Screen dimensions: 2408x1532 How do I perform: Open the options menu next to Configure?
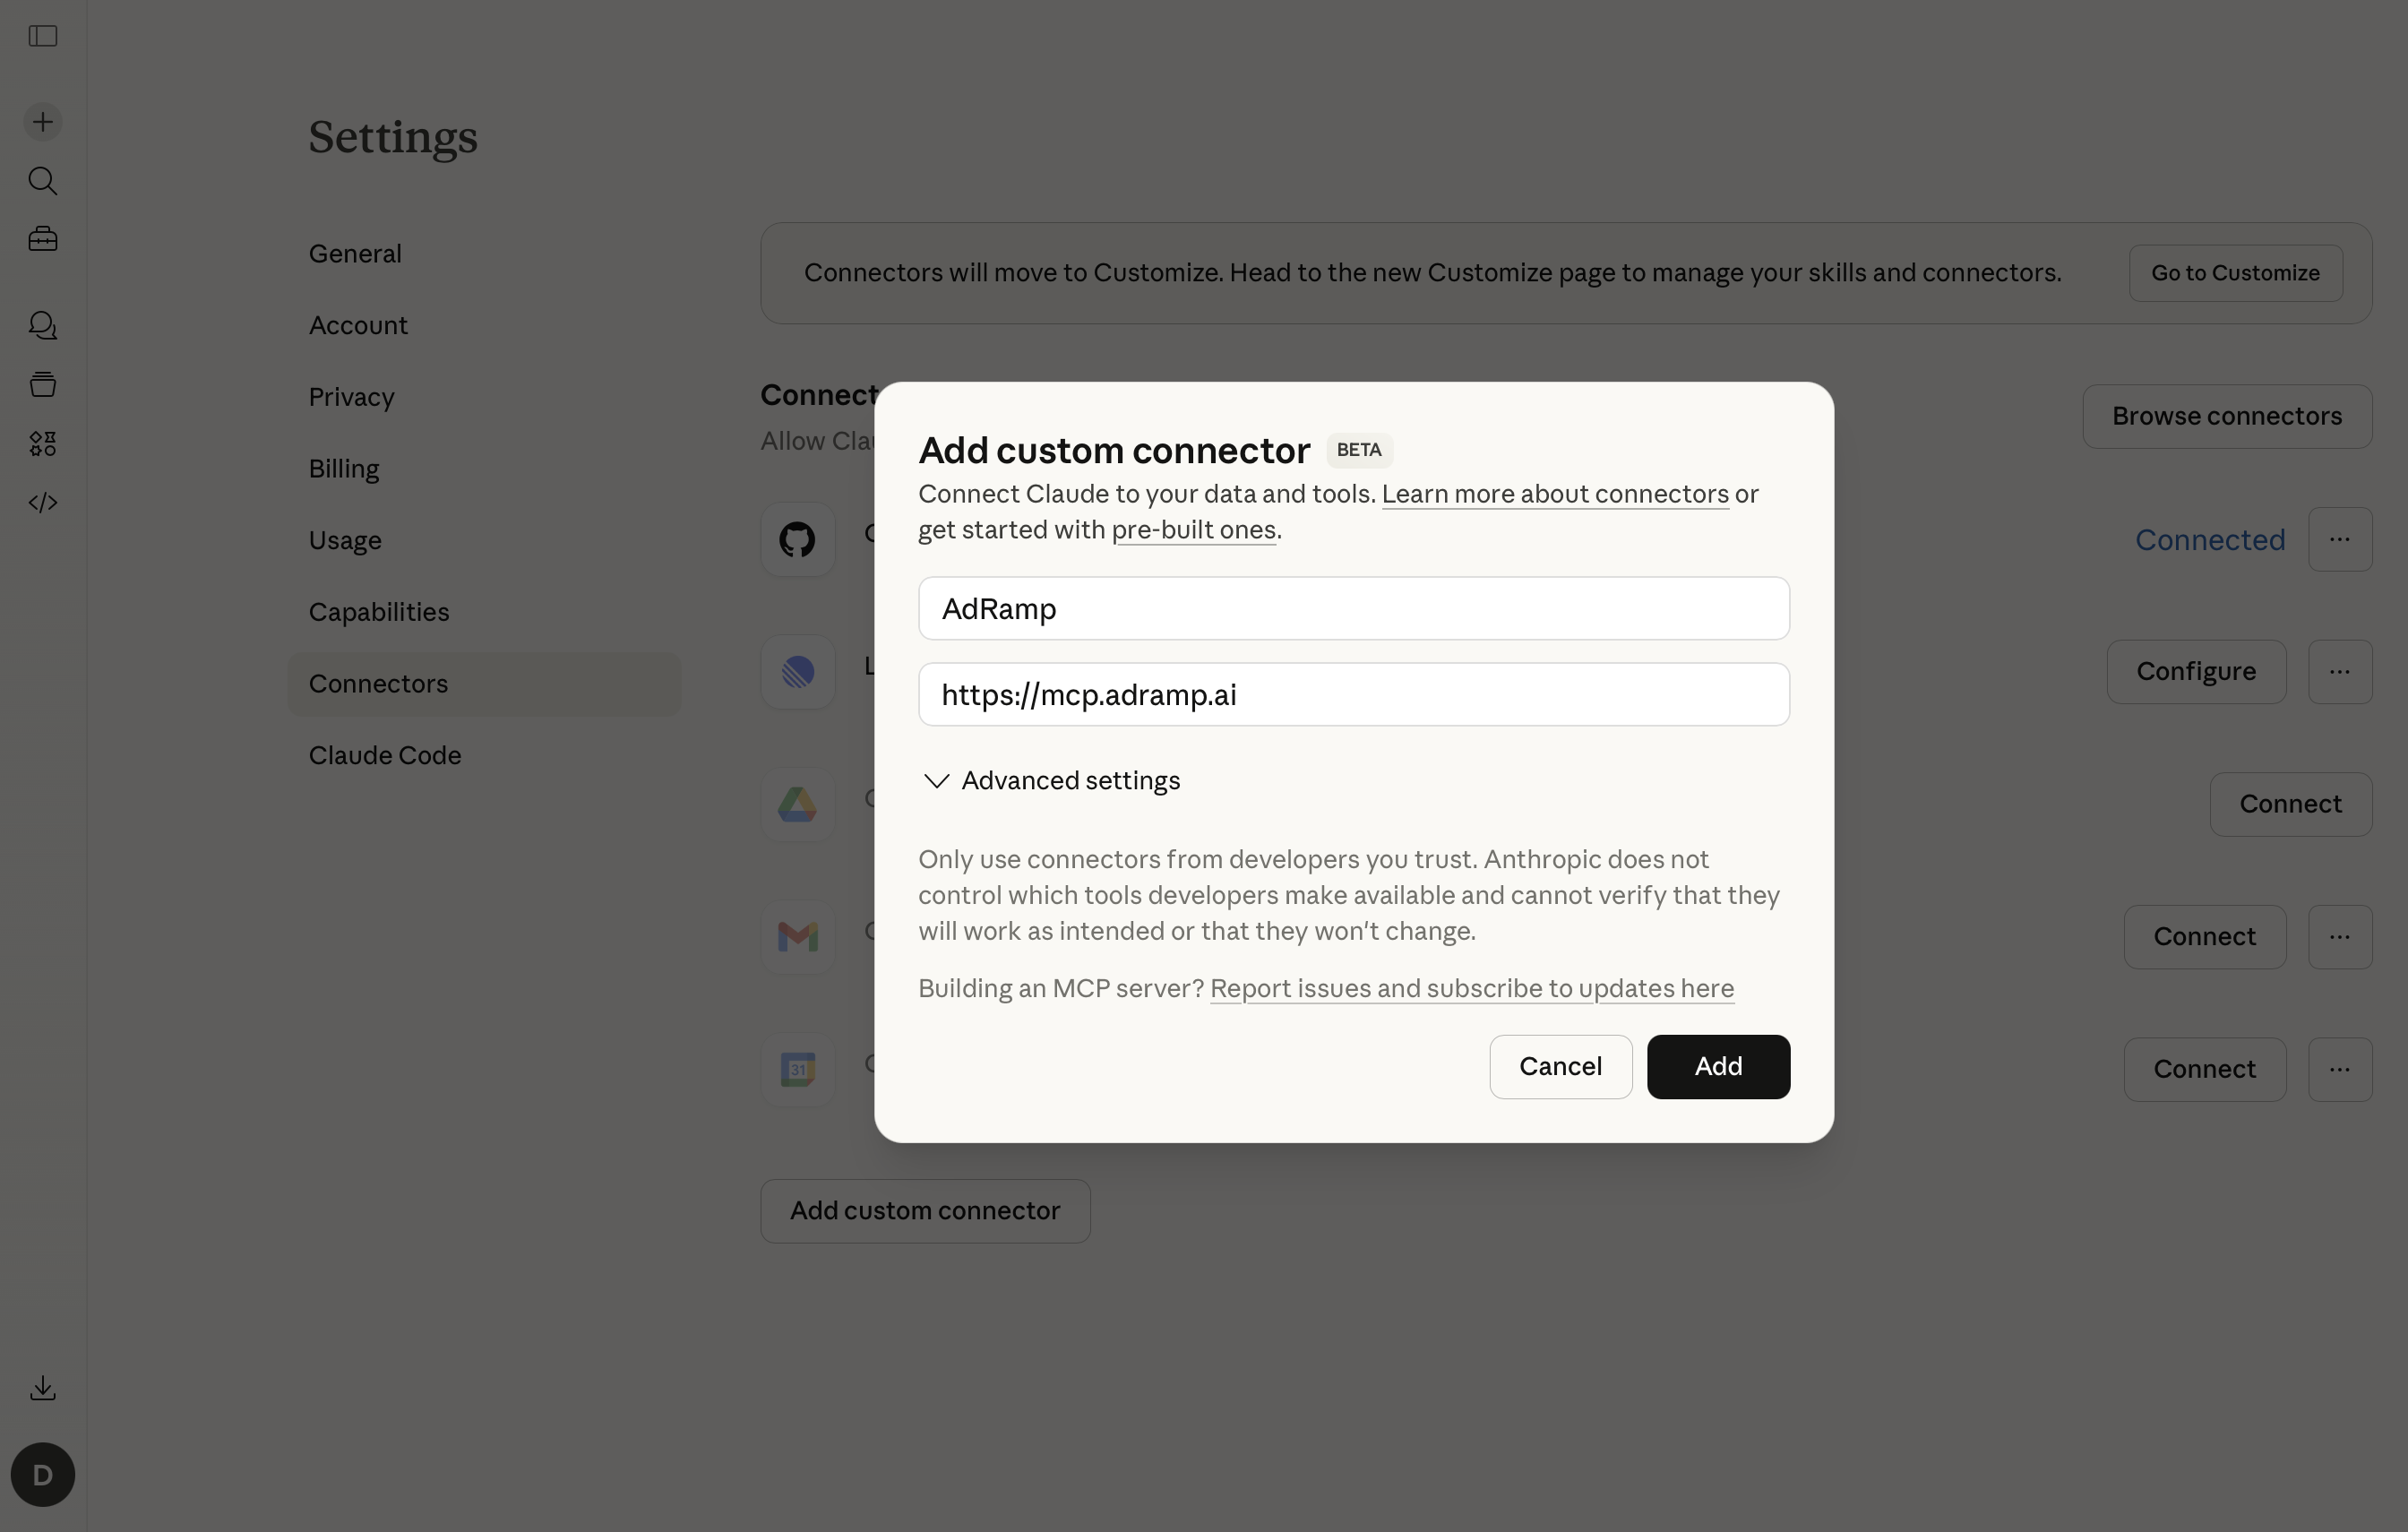[x=2340, y=671]
